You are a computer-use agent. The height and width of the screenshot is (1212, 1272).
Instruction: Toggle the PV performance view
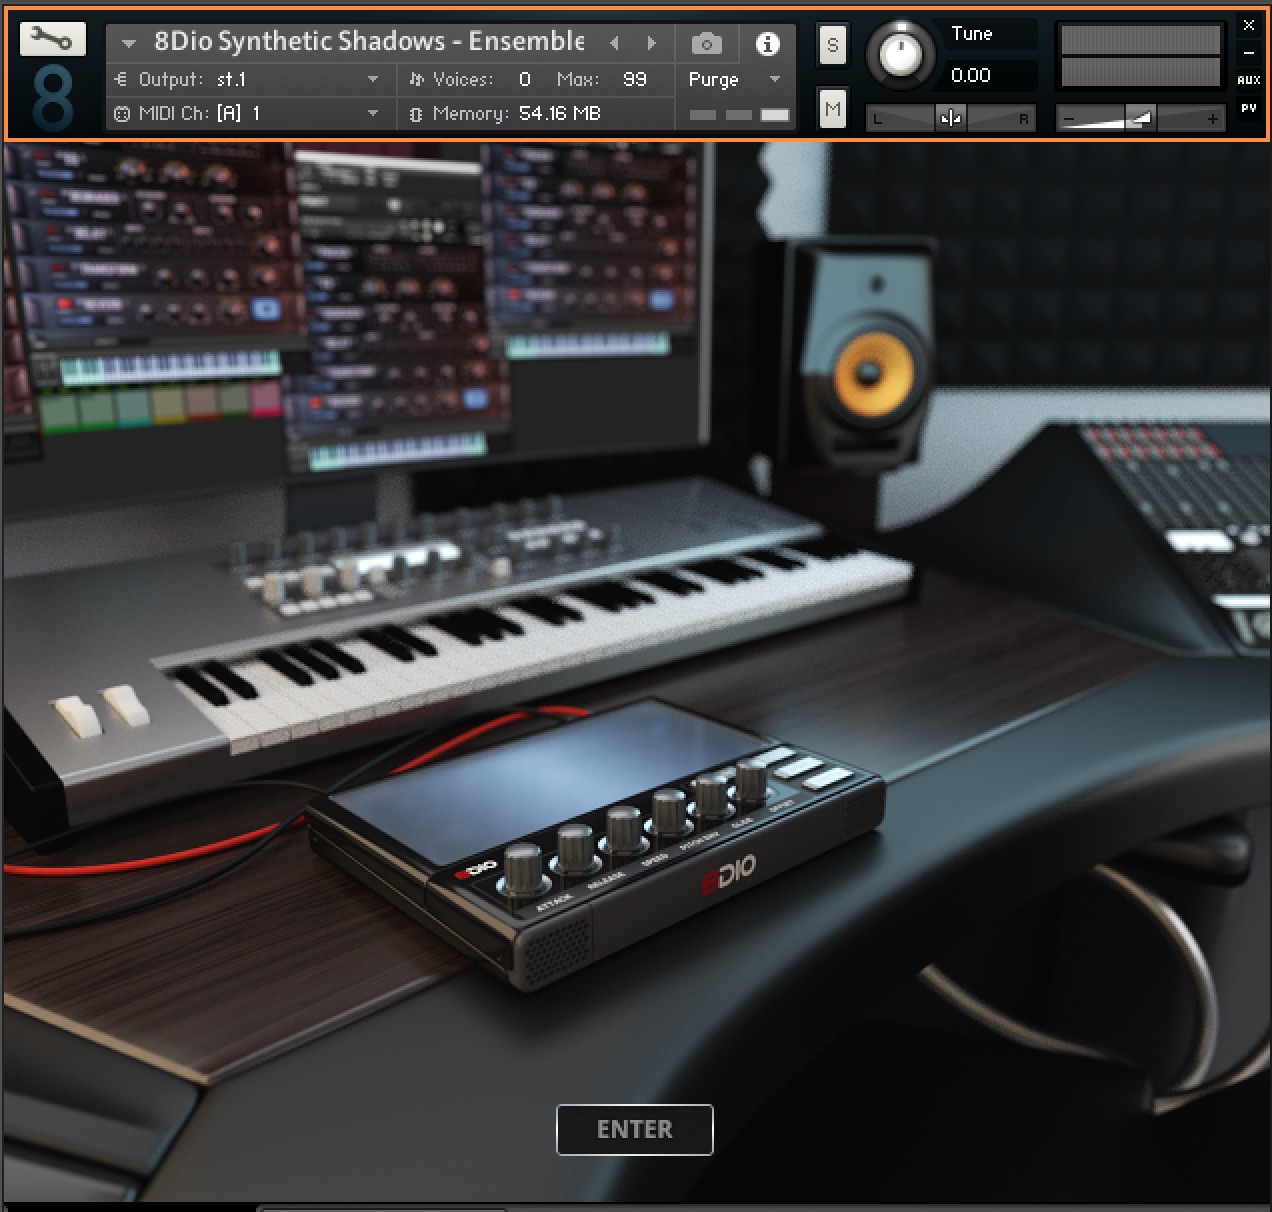(1248, 110)
